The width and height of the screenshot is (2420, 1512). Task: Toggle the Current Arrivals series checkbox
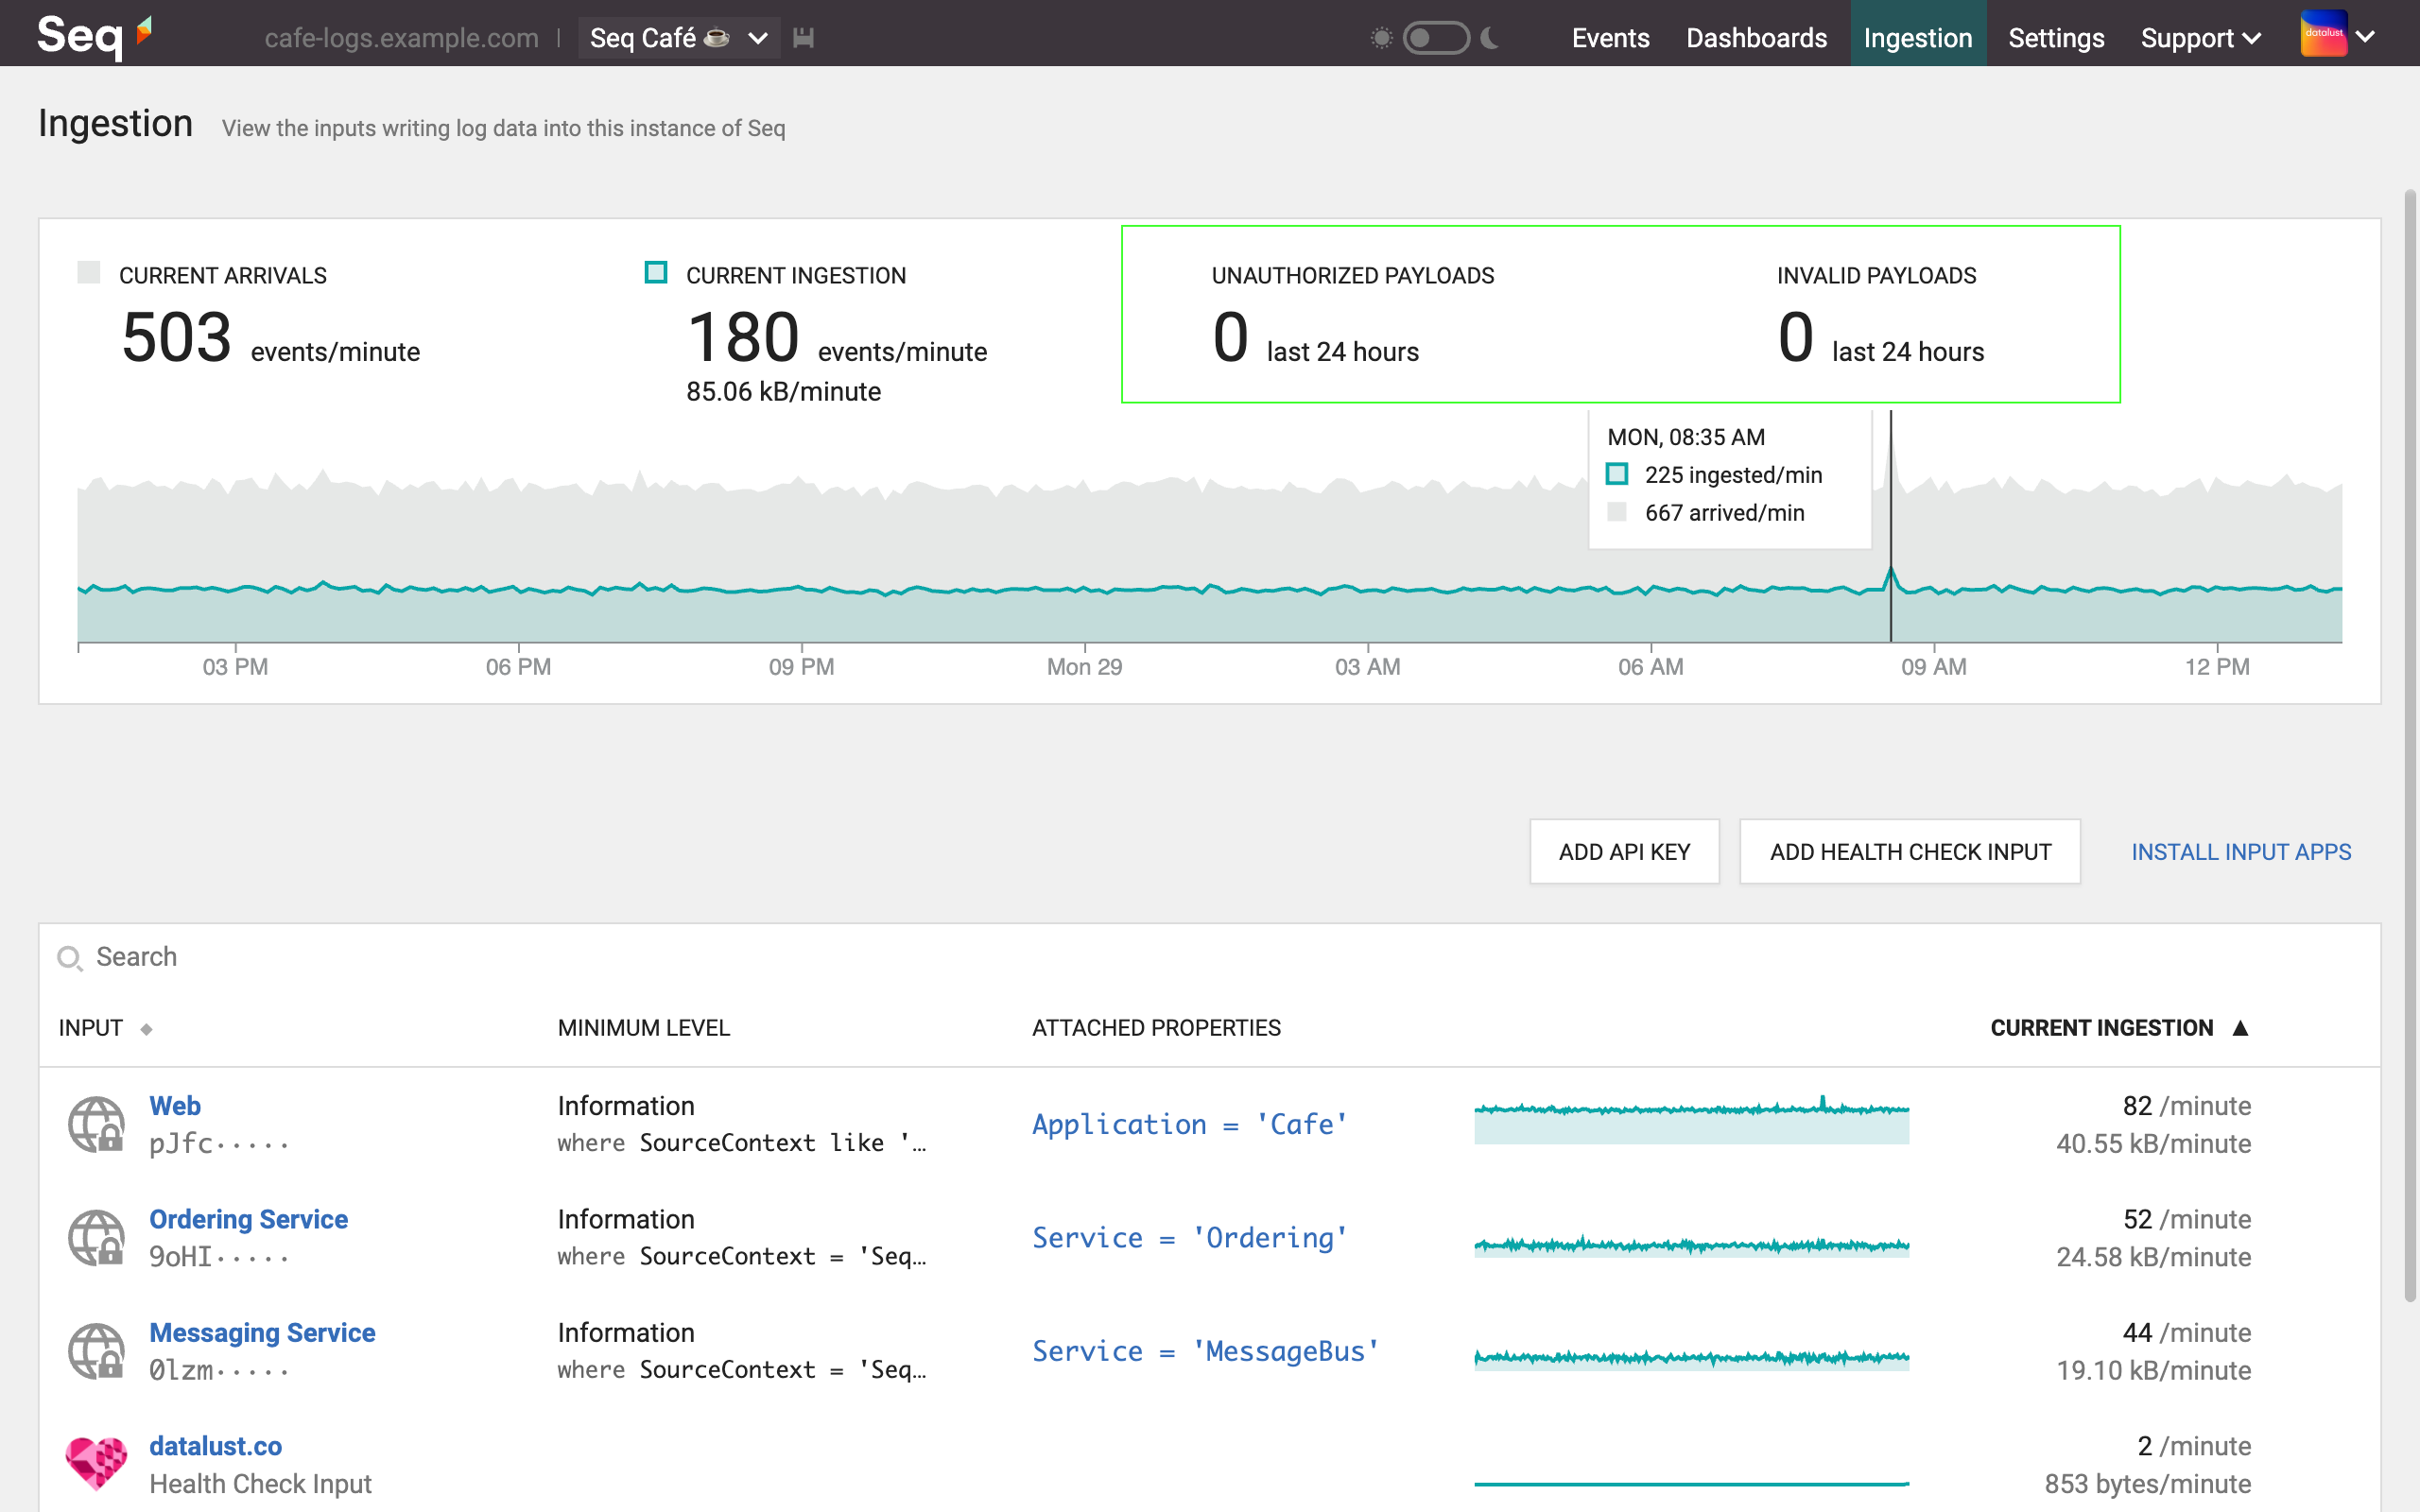click(x=89, y=273)
